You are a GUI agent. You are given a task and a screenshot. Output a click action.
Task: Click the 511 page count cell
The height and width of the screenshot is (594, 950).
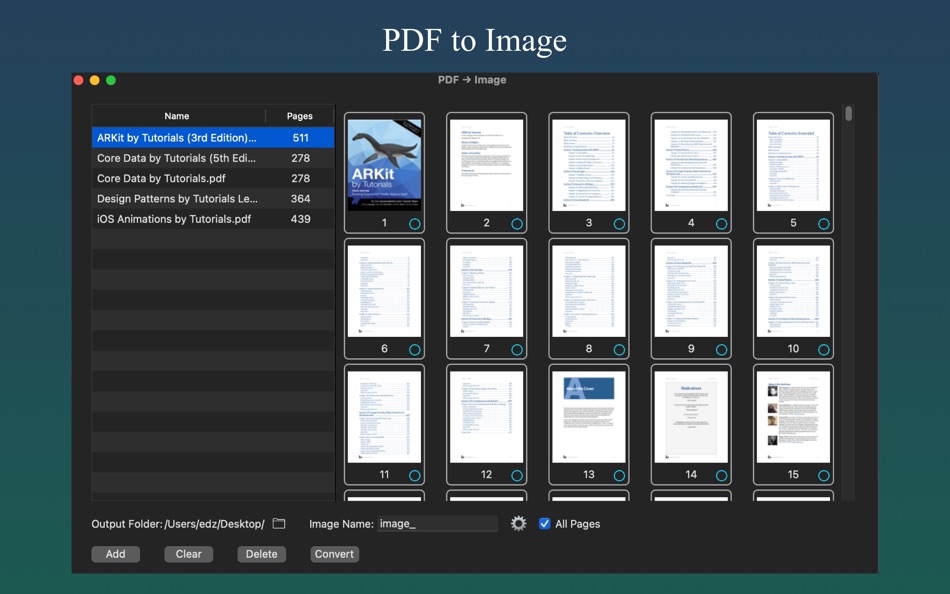click(x=301, y=138)
